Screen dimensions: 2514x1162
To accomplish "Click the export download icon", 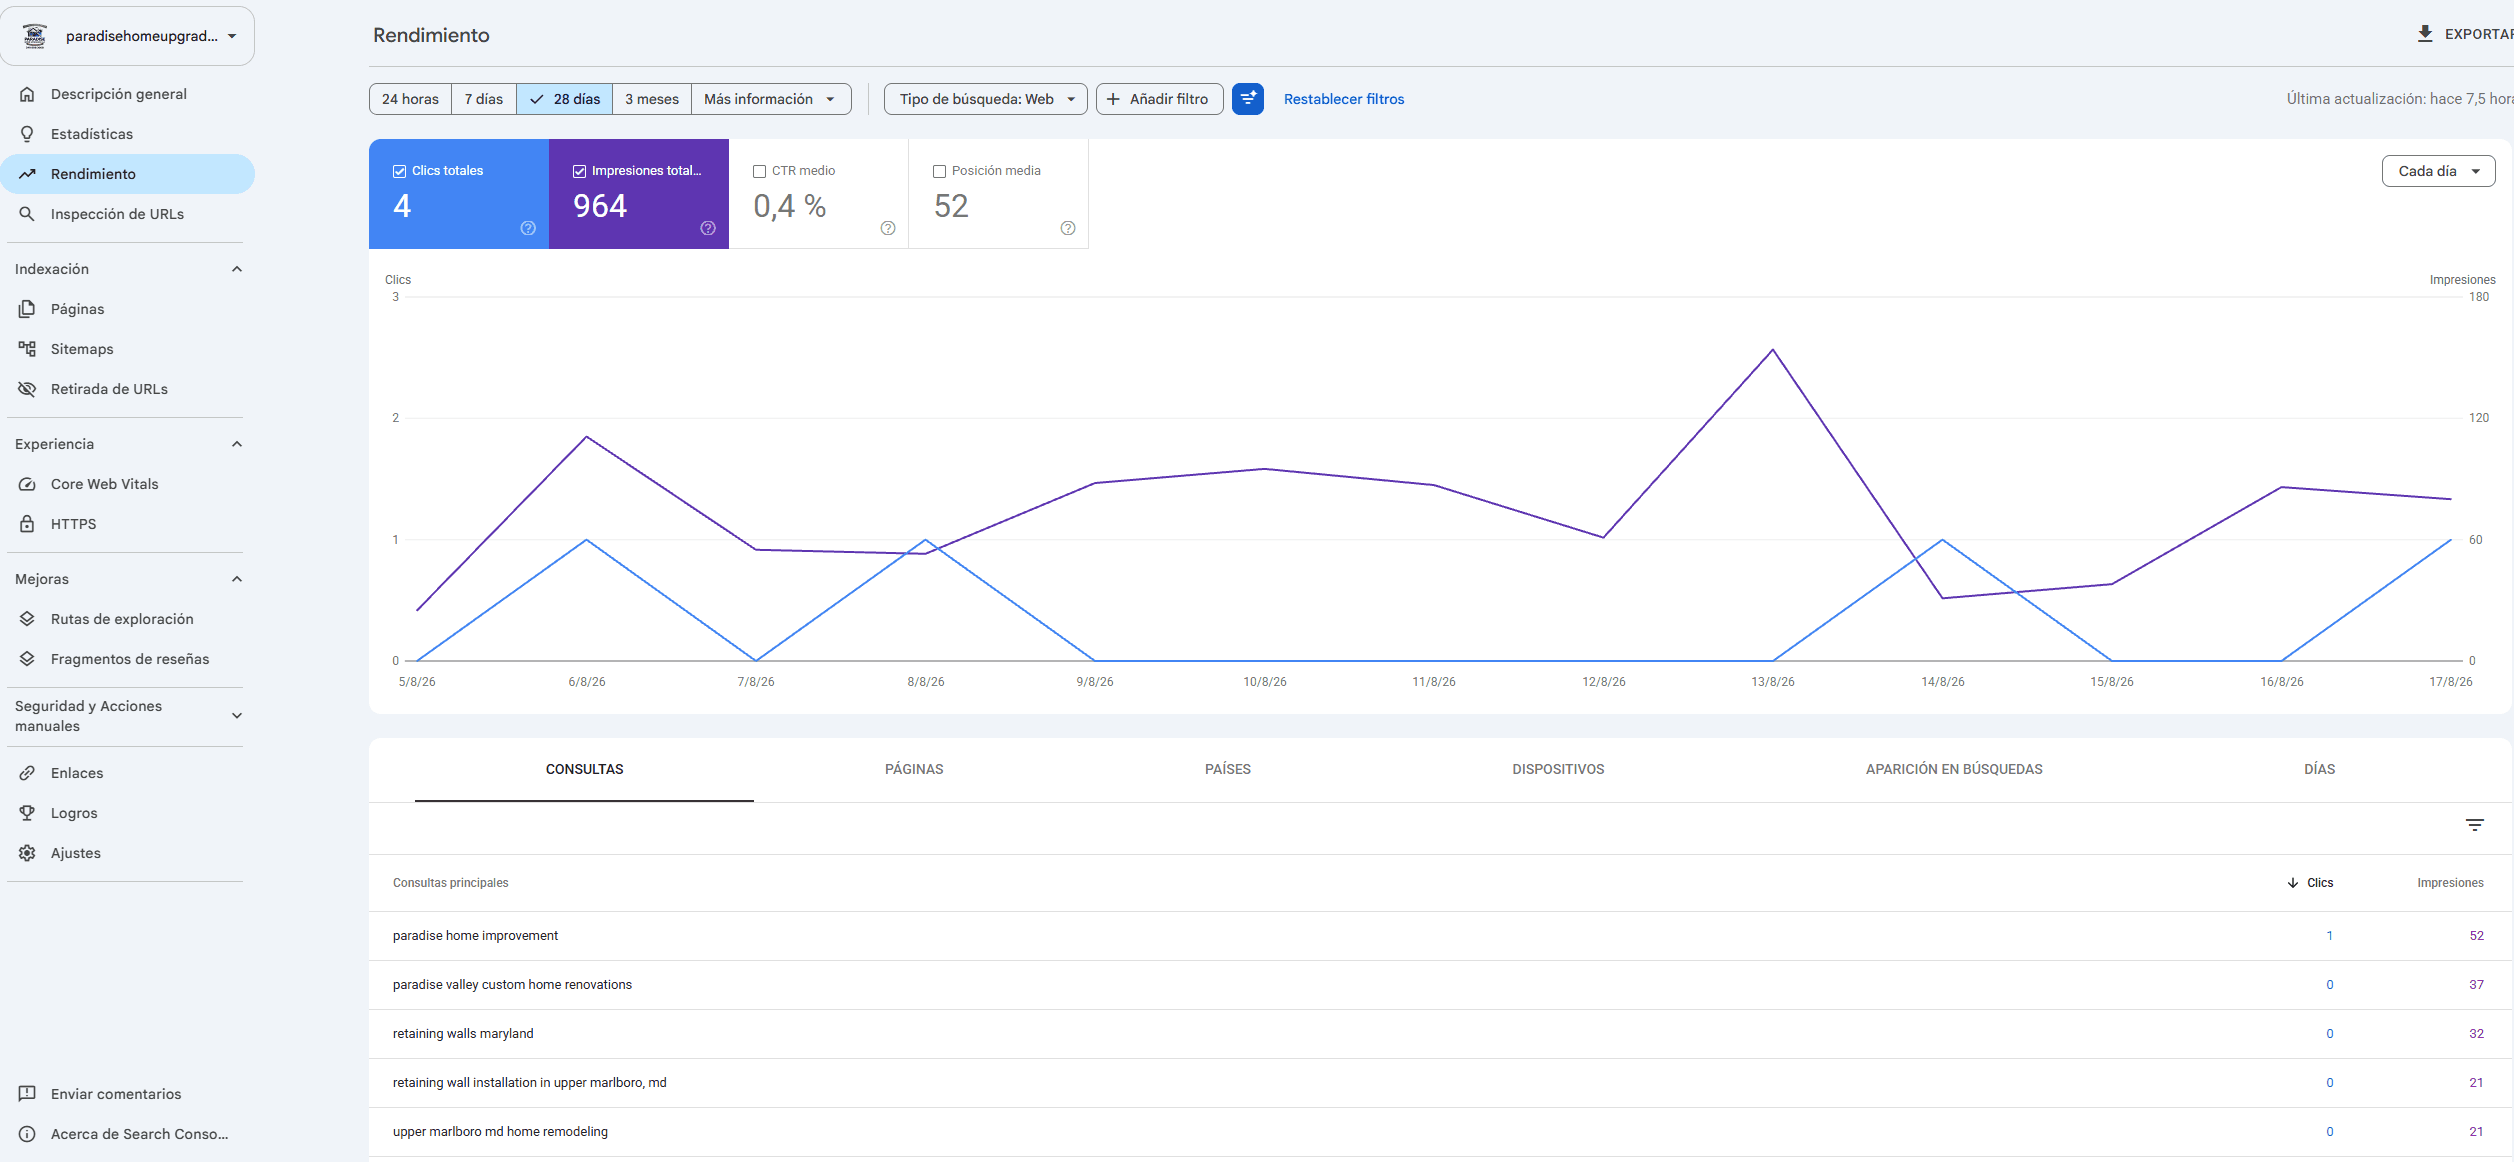I will pyautogui.click(x=2425, y=34).
